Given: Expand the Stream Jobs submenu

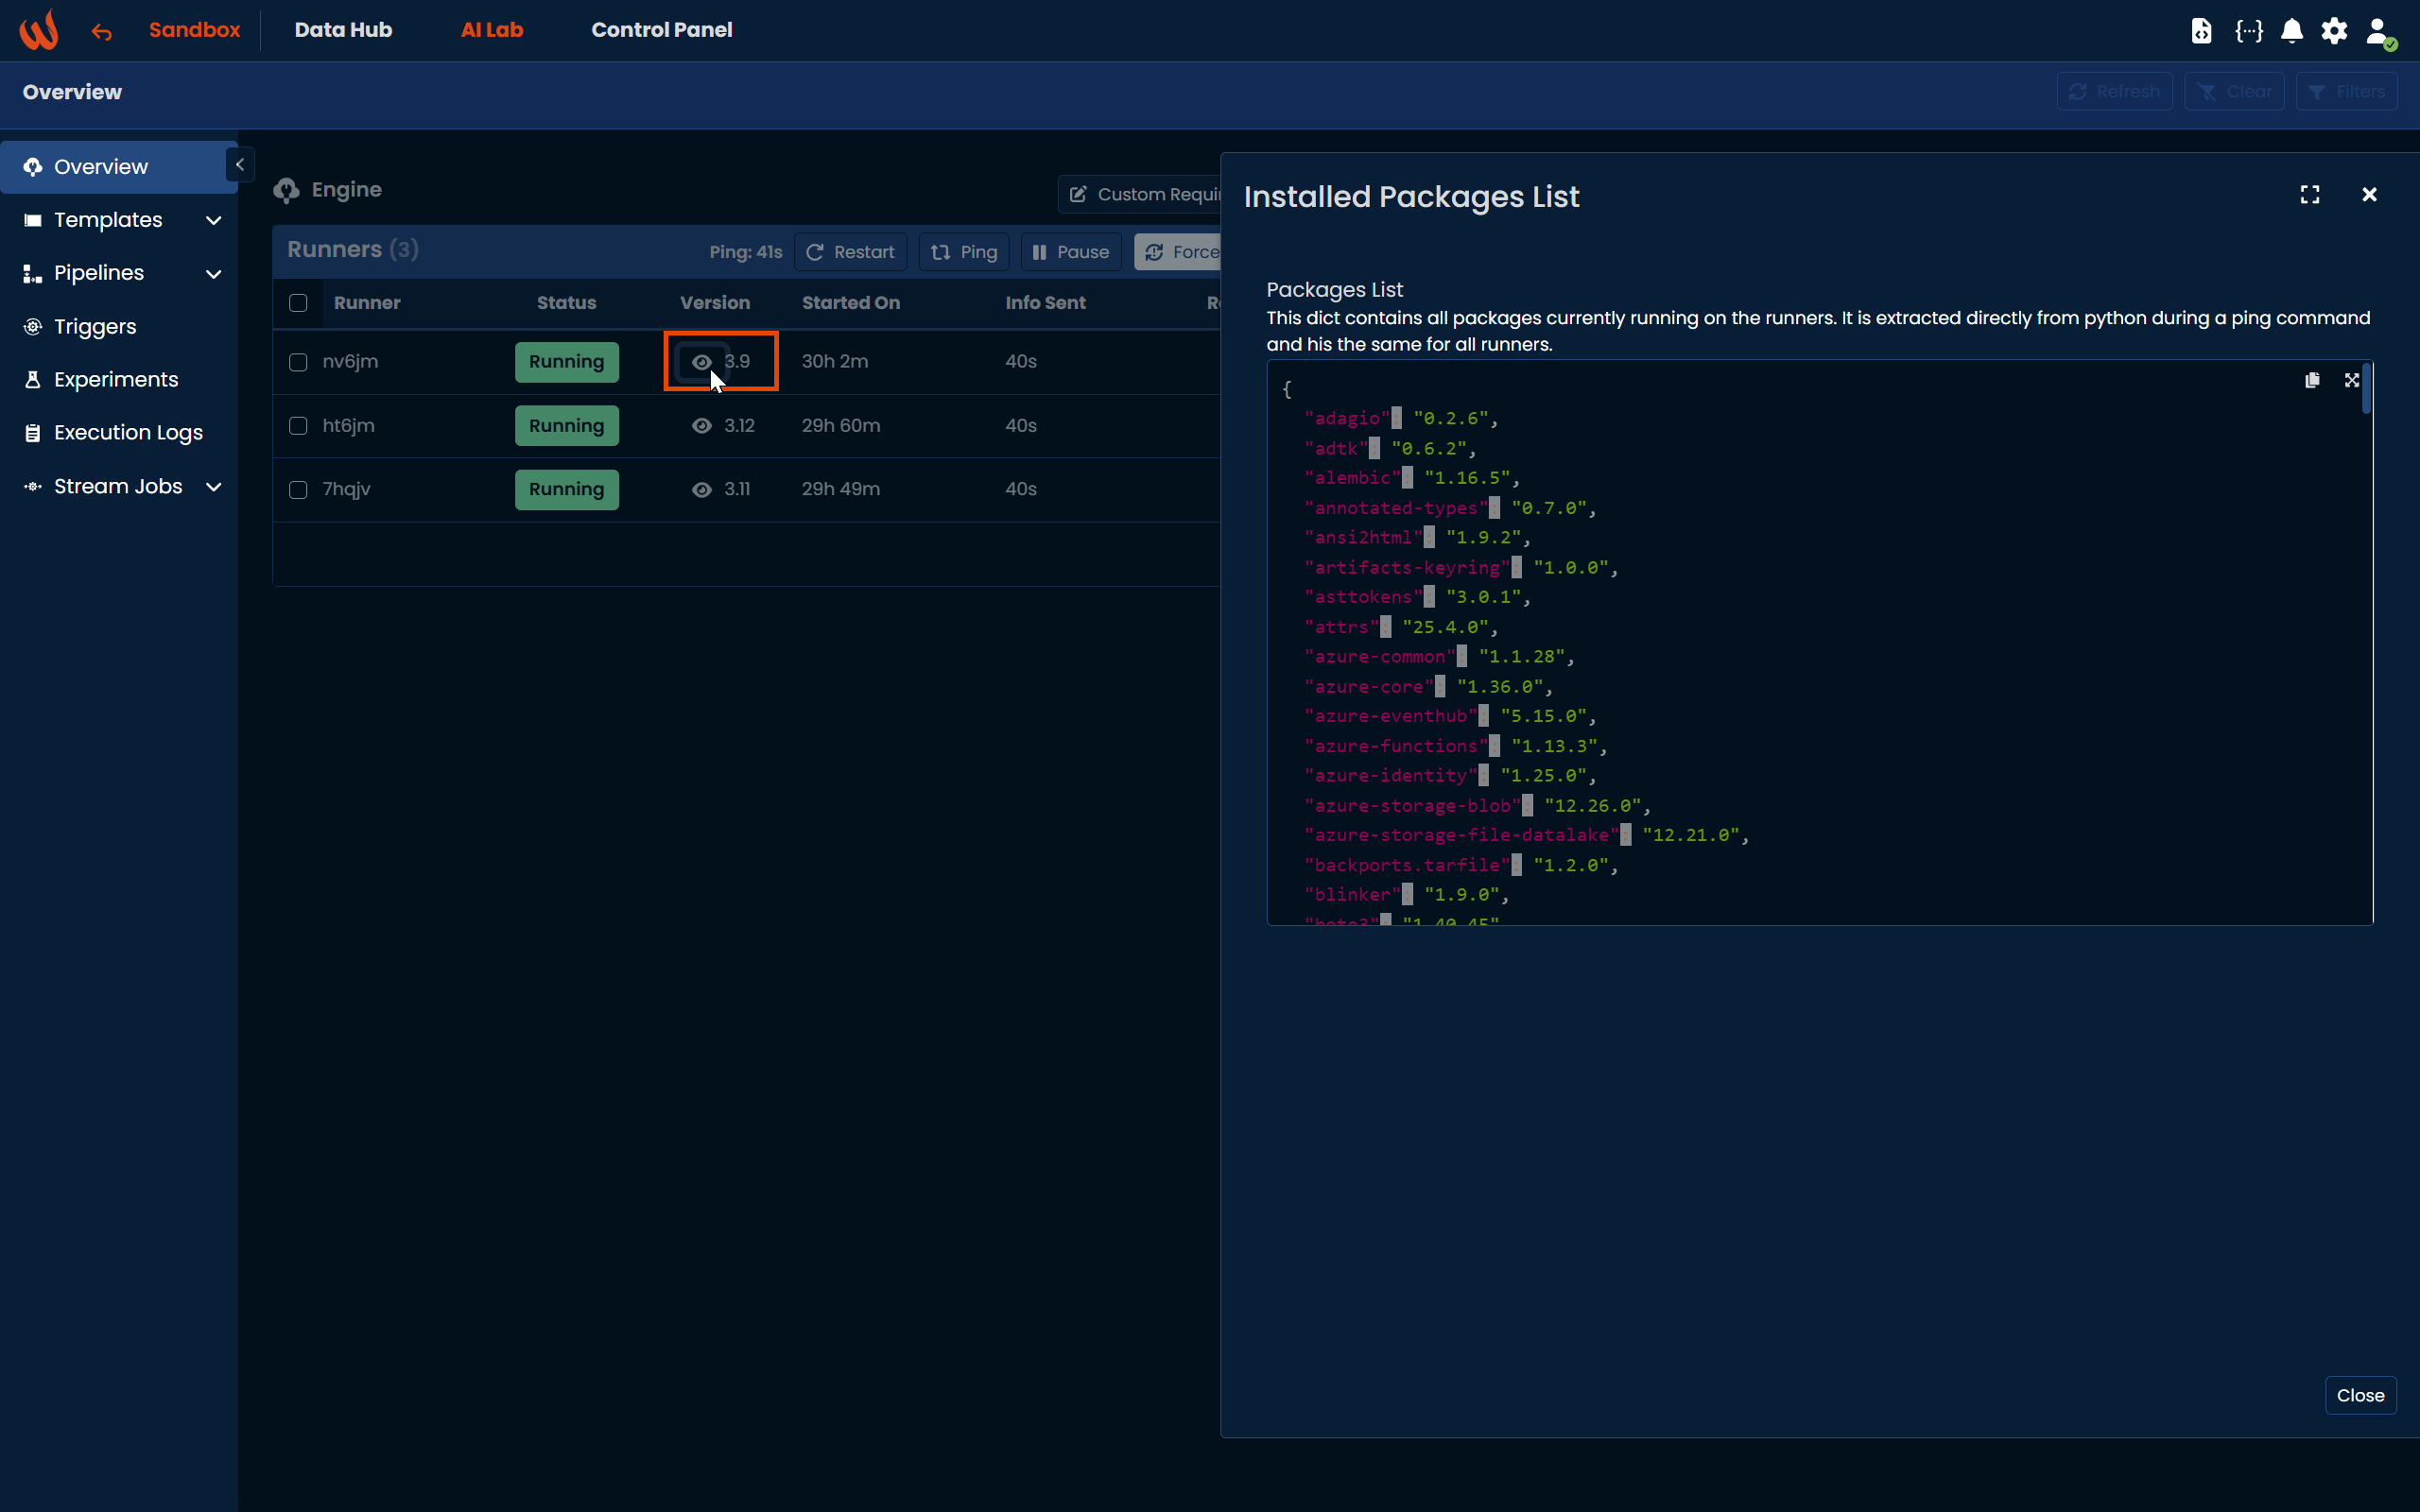Looking at the screenshot, I should coord(213,487).
